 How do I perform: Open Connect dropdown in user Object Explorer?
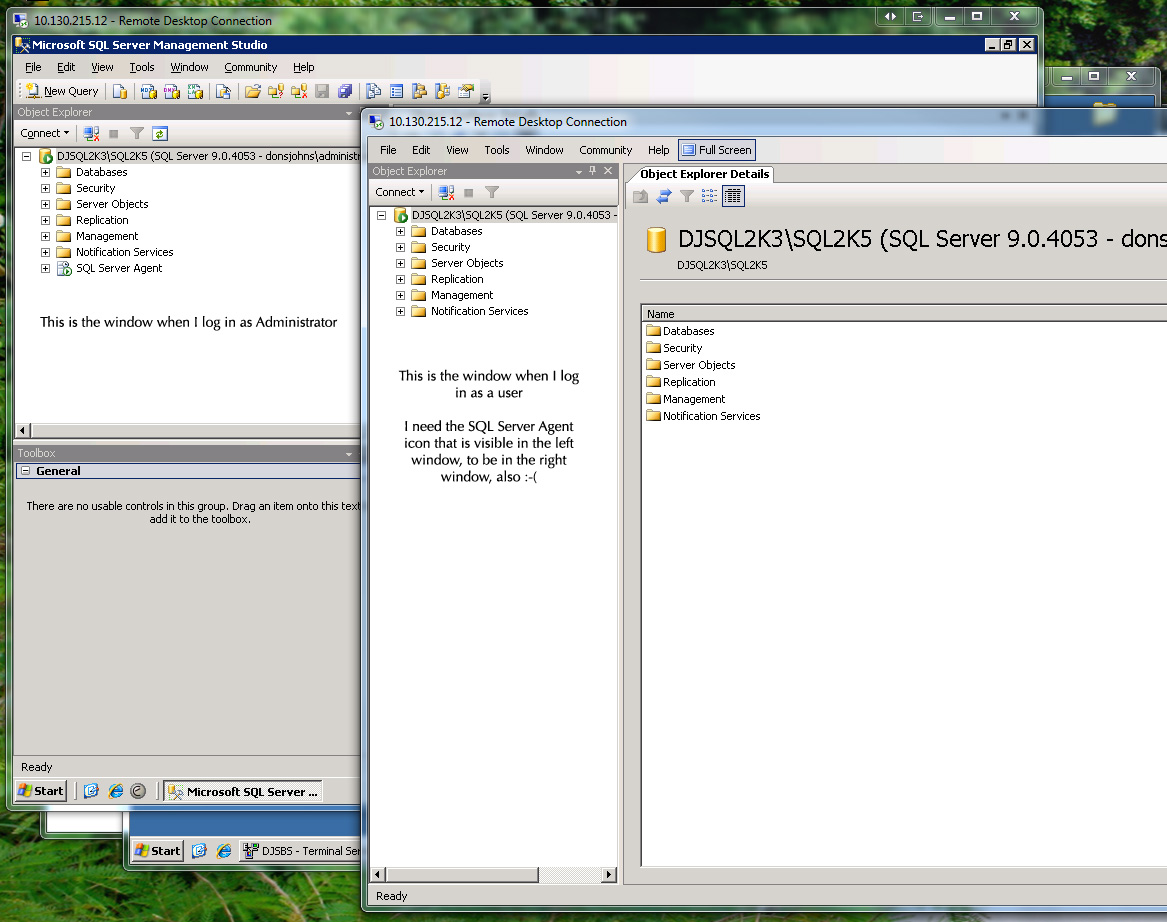click(400, 192)
